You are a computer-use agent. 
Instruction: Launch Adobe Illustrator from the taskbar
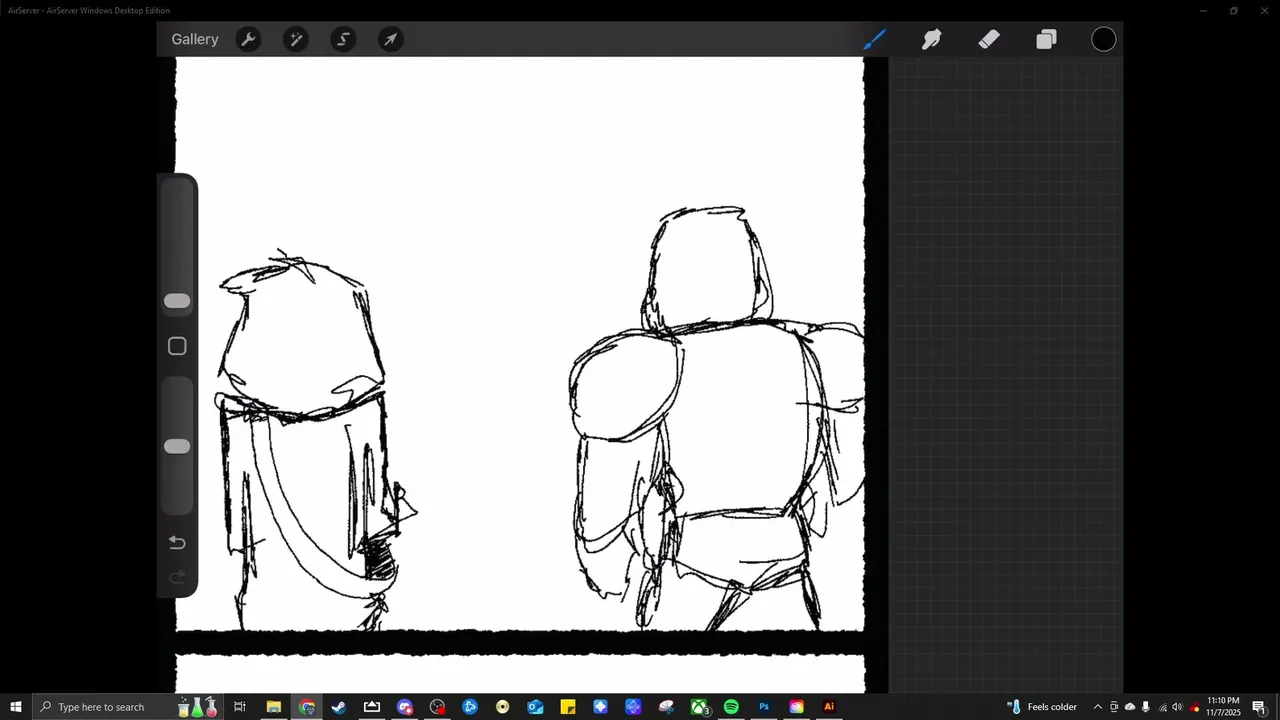click(829, 707)
